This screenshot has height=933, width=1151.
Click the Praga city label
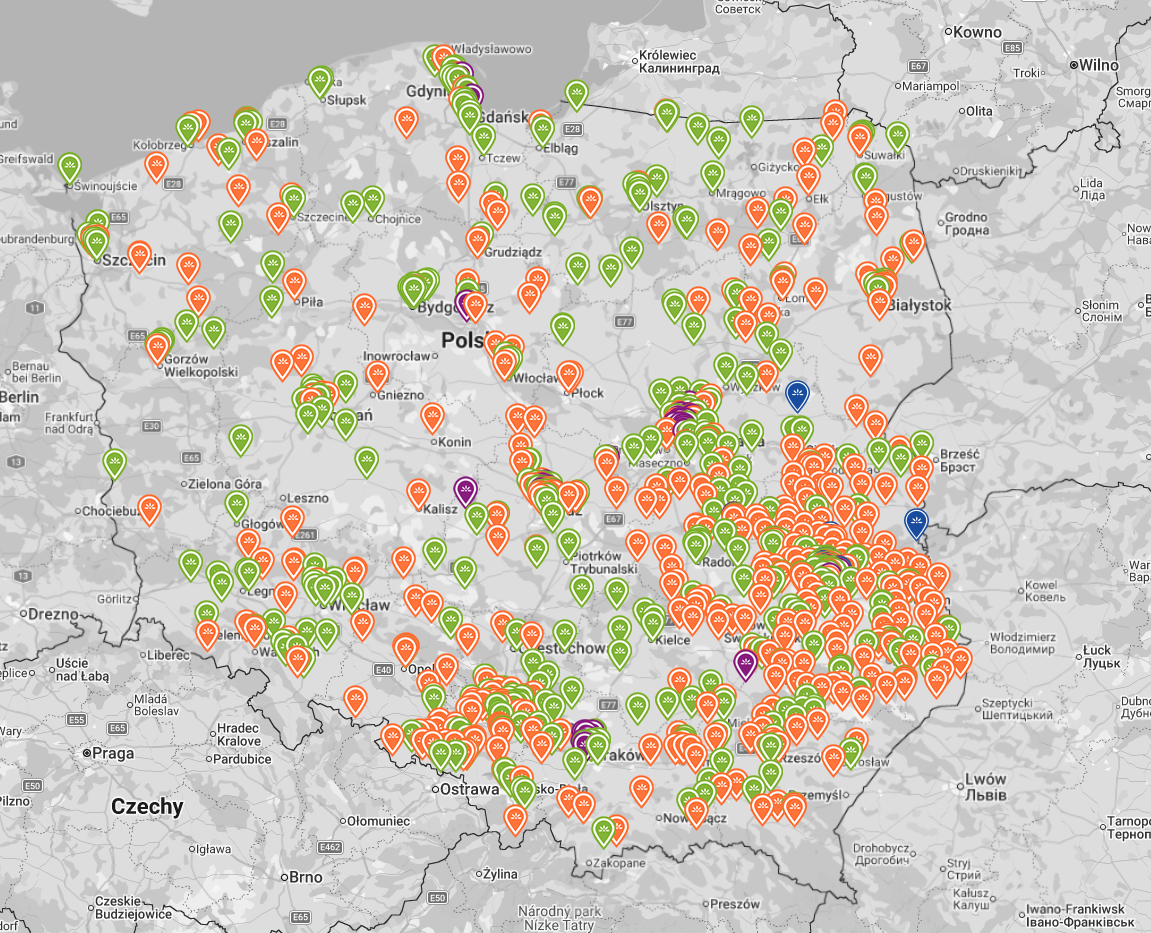click(113, 753)
